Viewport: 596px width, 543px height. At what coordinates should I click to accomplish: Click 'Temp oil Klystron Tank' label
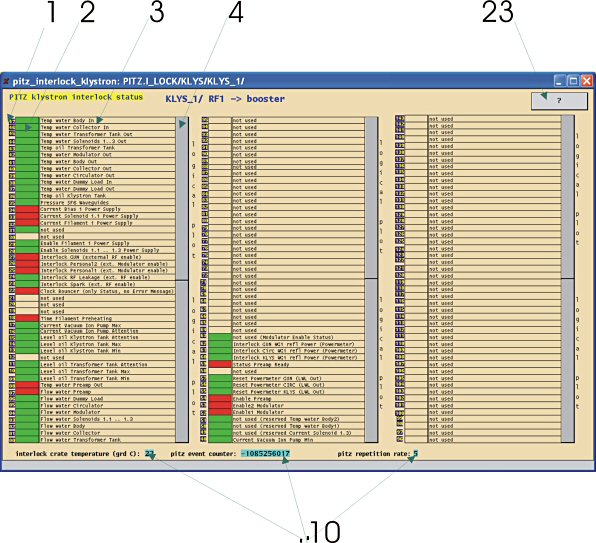(x=73, y=196)
